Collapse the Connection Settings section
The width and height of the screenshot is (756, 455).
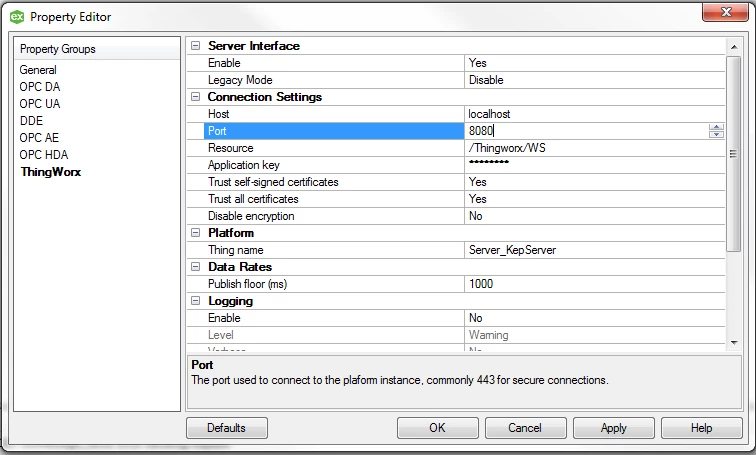click(x=195, y=97)
